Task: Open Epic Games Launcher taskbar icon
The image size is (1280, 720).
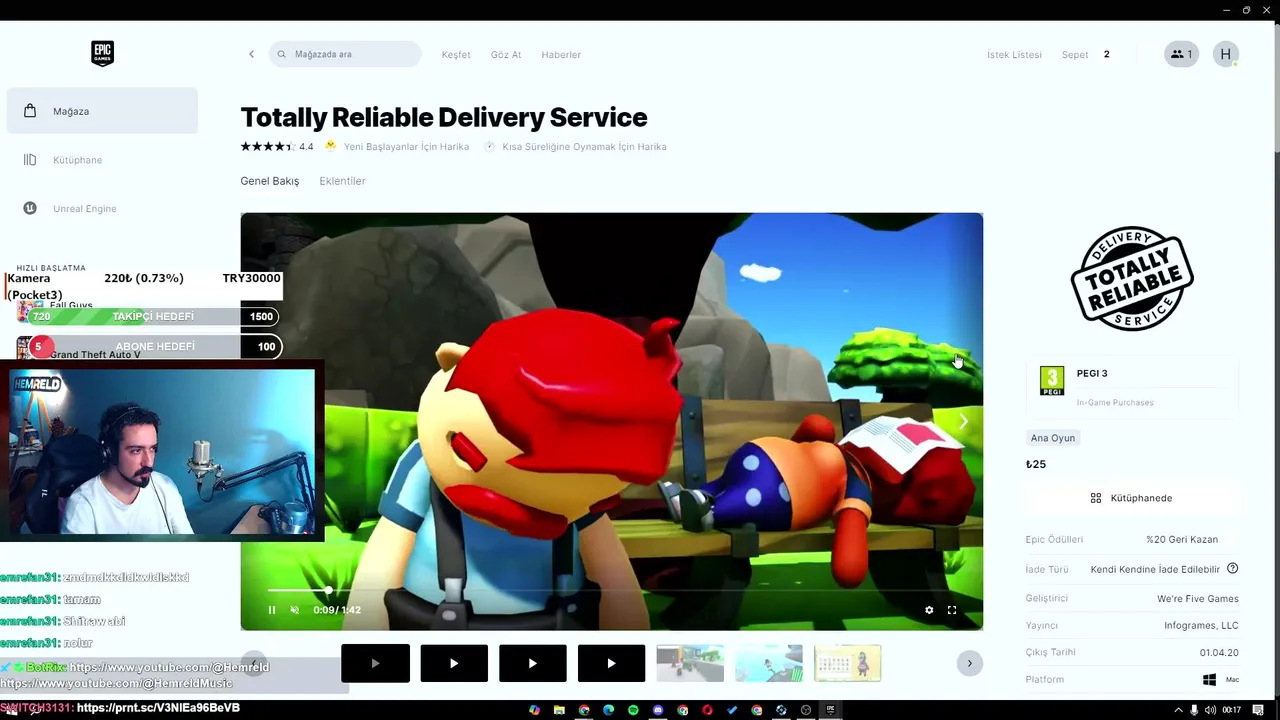Action: pyautogui.click(x=830, y=710)
